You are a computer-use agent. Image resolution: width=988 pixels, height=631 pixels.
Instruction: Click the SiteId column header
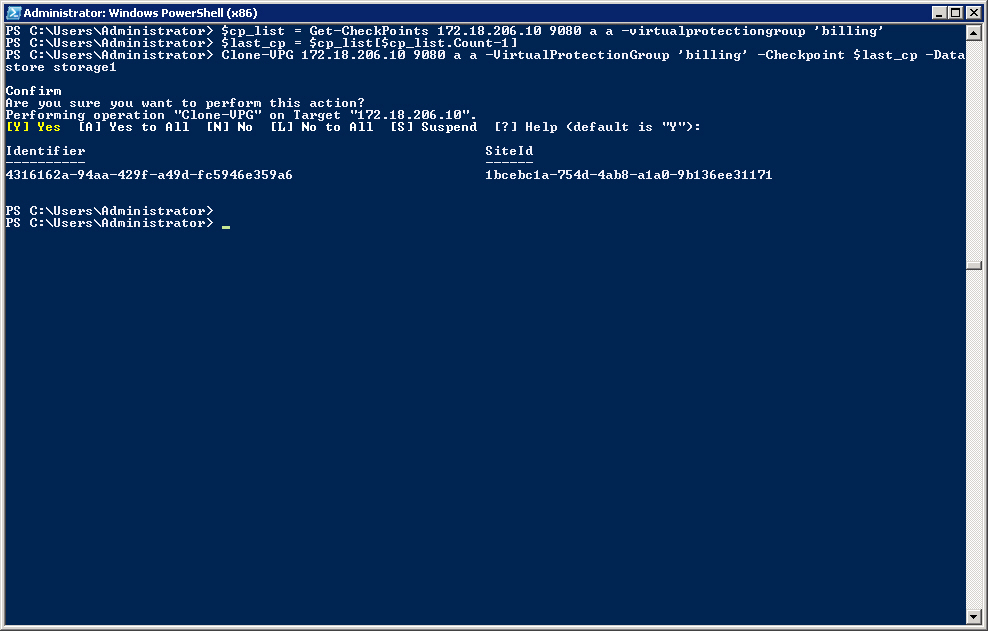pos(509,151)
